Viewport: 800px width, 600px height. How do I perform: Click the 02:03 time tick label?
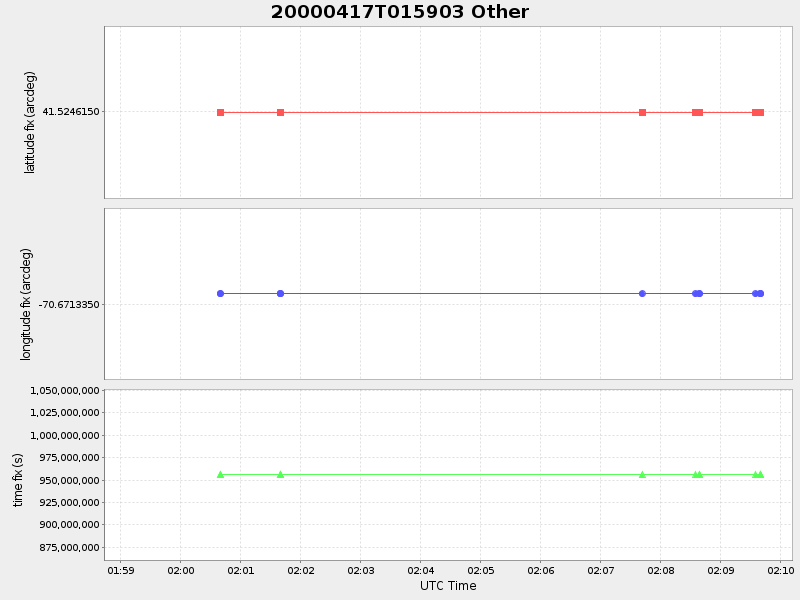(x=361, y=570)
